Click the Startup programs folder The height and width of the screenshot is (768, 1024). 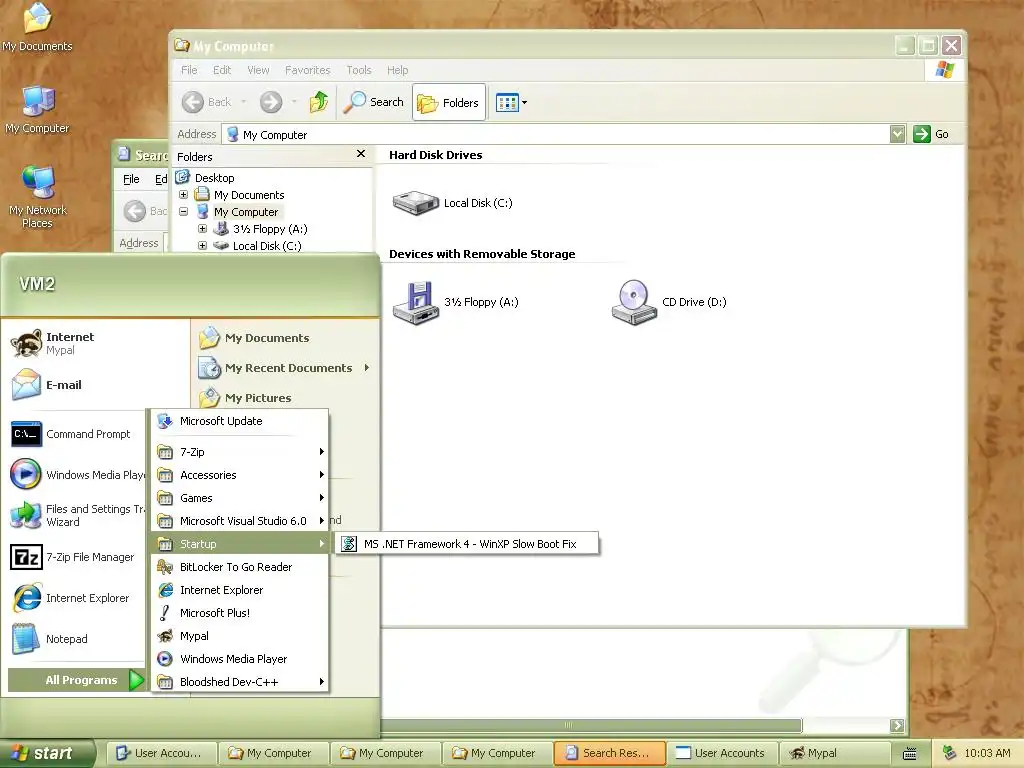pyautogui.click(x=240, y=543)
